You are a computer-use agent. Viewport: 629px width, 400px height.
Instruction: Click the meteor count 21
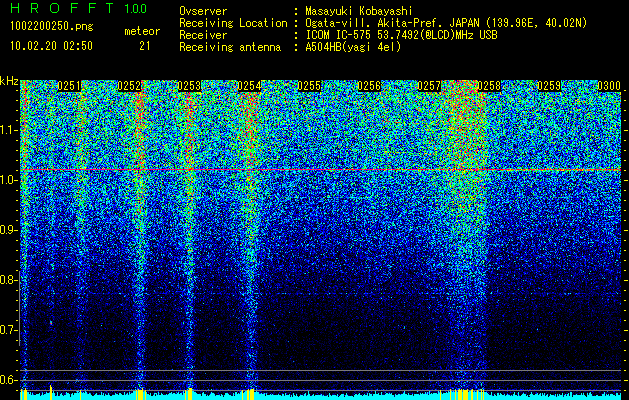[x=145, y=46]
